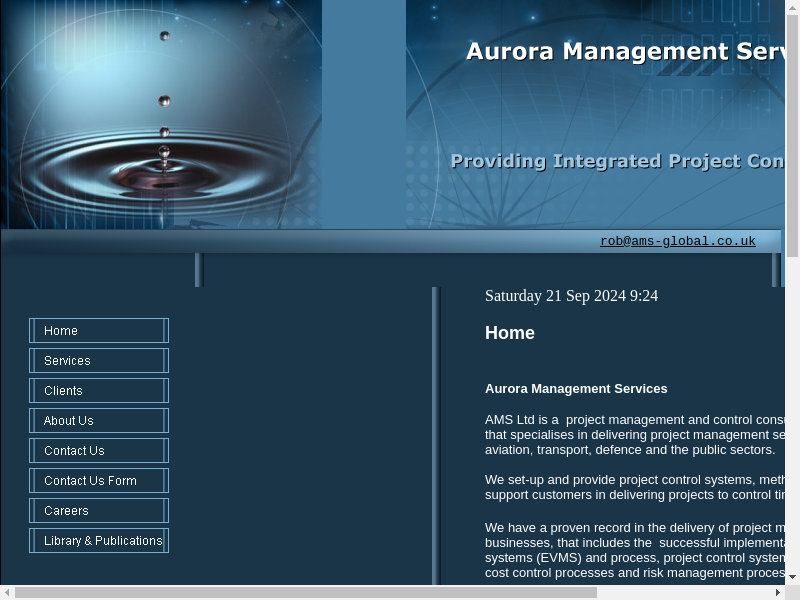800x600 pixels.
Task: Click the horizontal scrollbar left arrow
Action: coord(7,593)
